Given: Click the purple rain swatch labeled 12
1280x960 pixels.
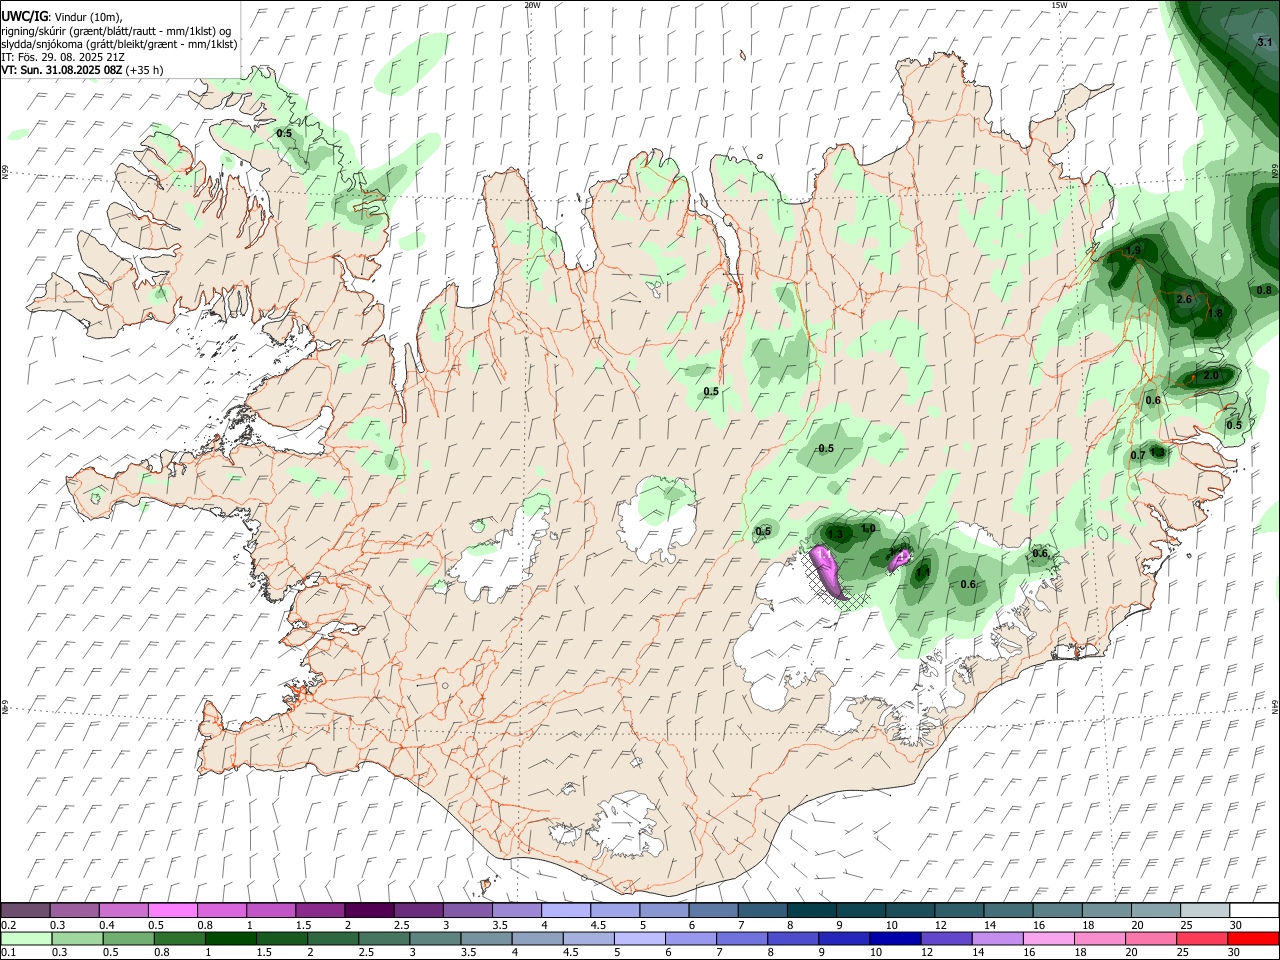Looking at the screenshot, I should pyautogui.click(x=946, y=938).
